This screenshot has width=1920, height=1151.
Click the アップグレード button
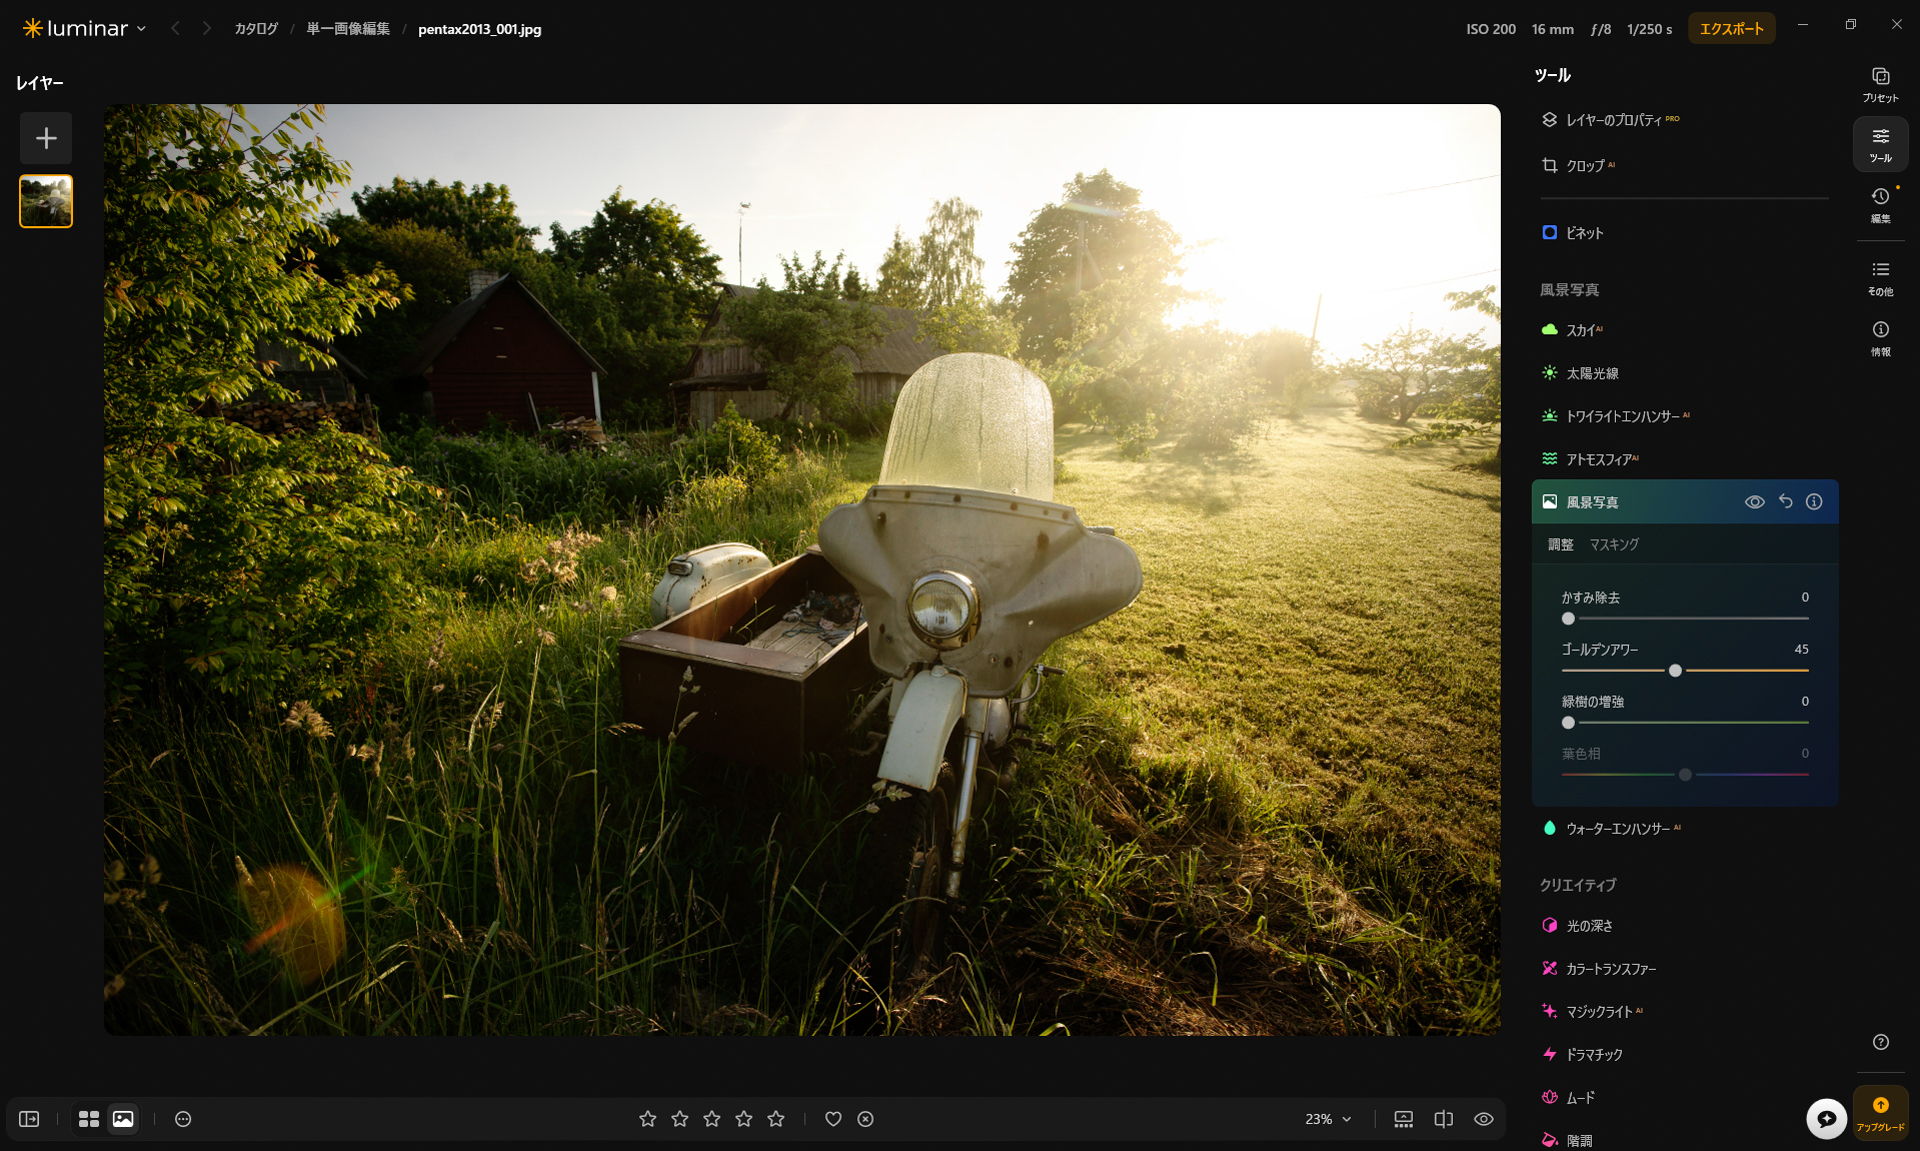(1880, 1113)
